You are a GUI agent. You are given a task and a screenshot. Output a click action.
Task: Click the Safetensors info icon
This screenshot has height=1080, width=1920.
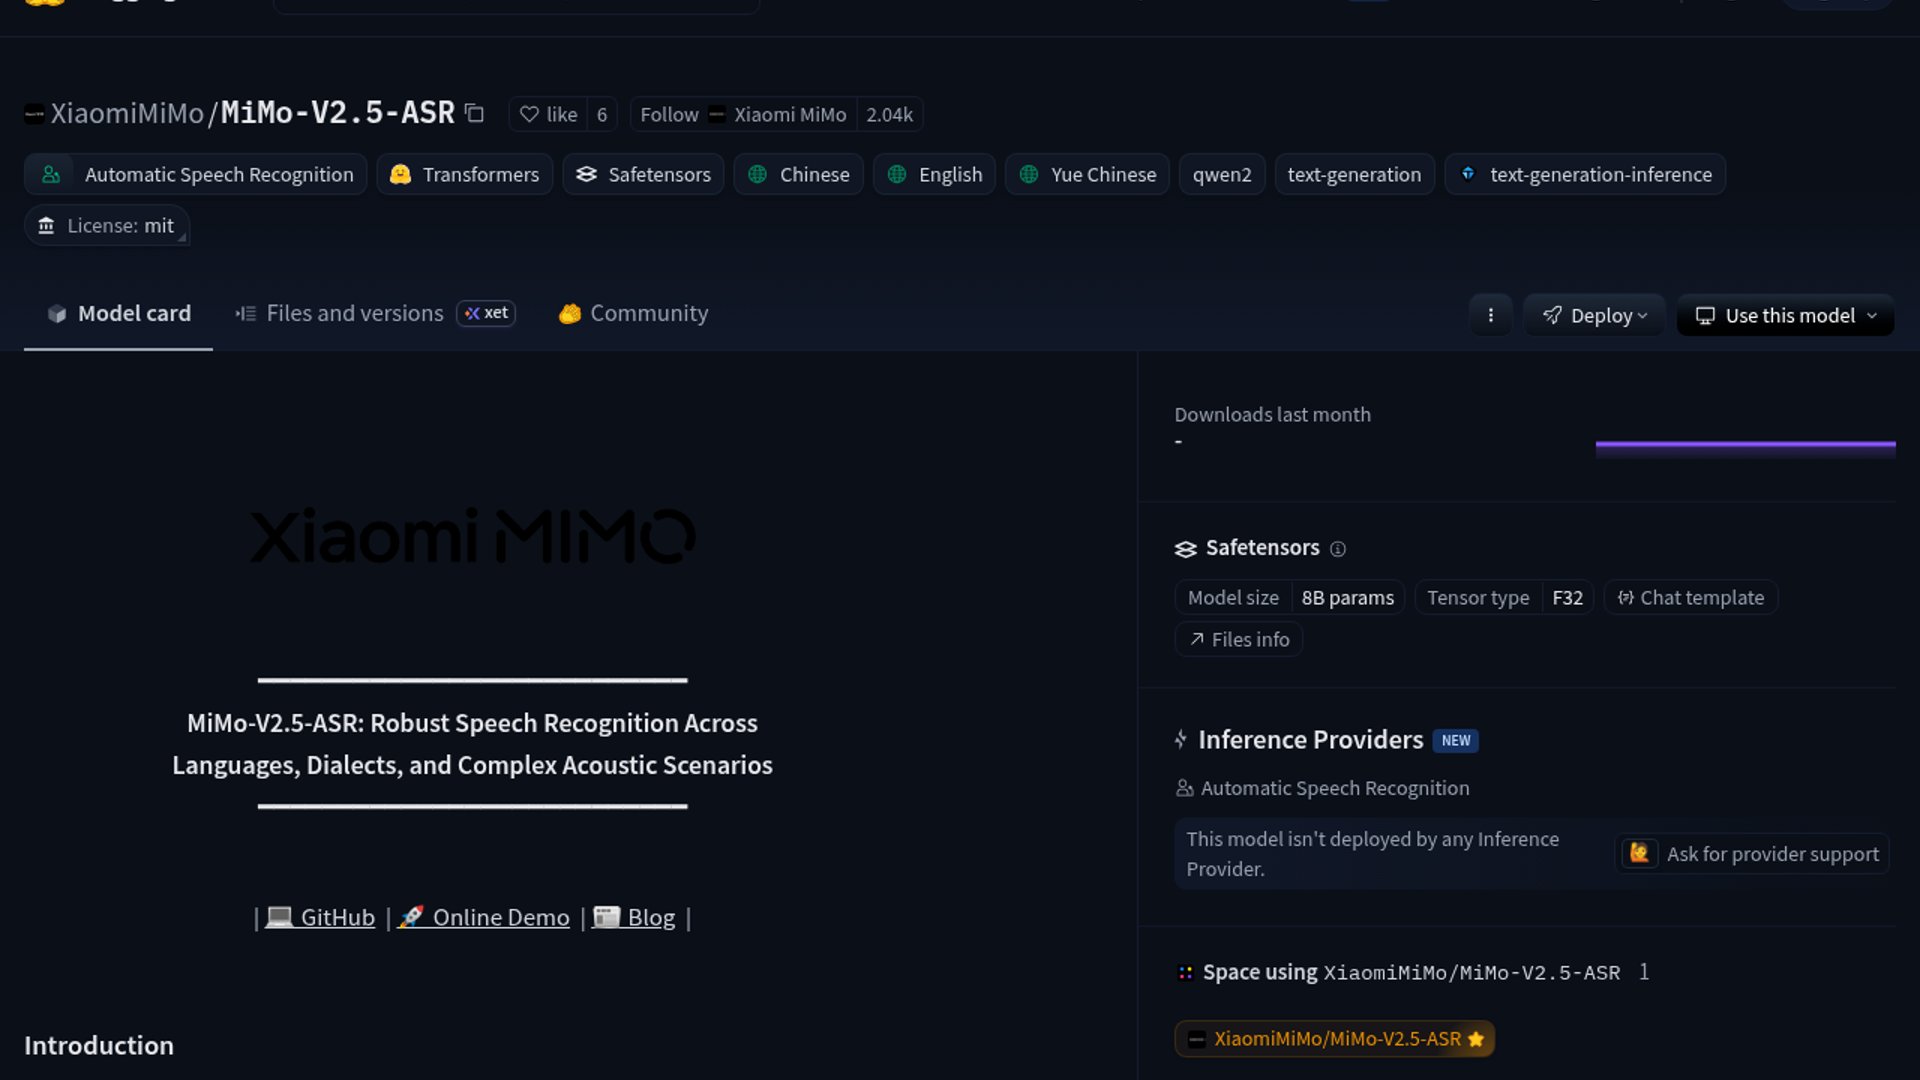(1338, 549)
